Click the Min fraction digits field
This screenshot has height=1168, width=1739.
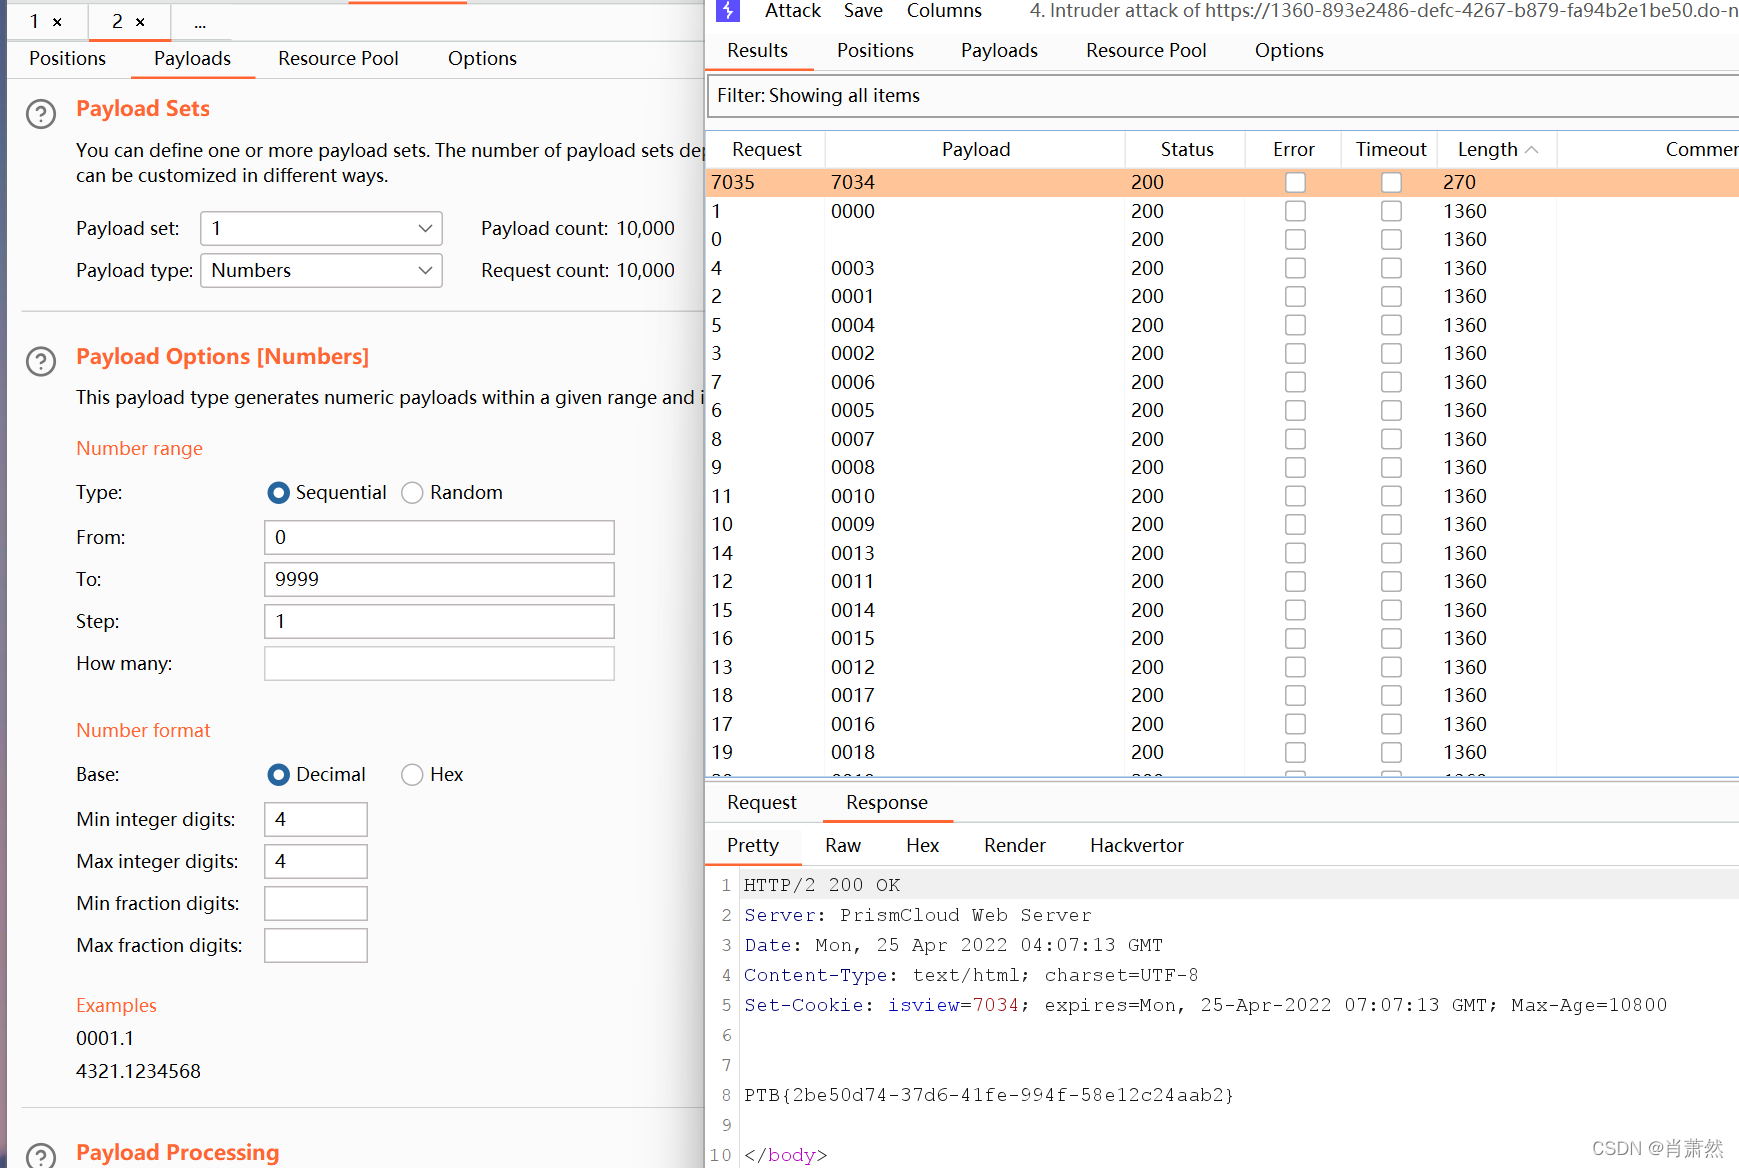click(316, 904)
